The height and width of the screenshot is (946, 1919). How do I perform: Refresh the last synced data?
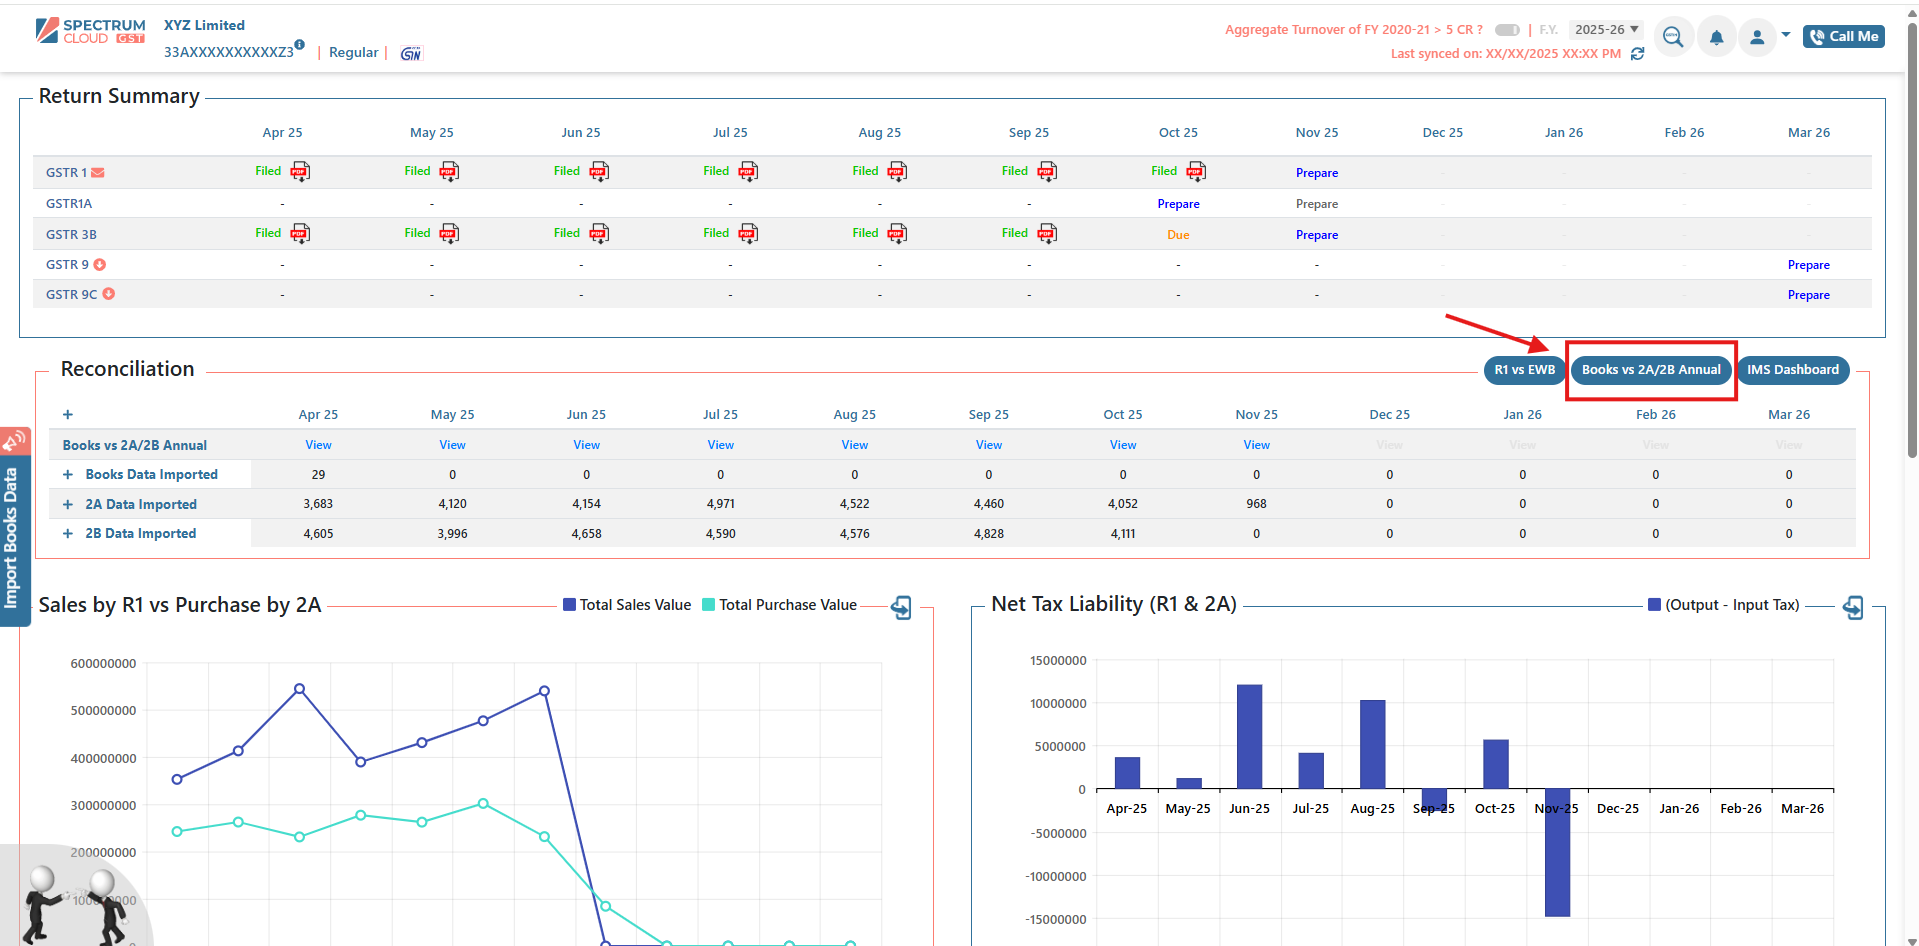(x=1637, y=54)
